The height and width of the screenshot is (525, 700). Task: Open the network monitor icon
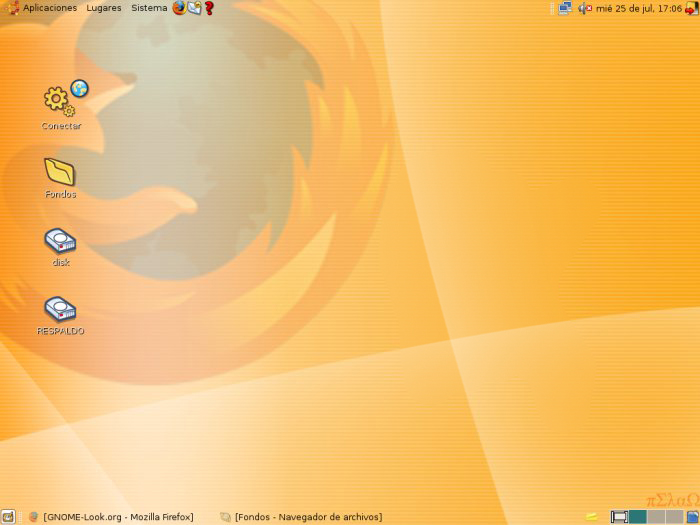click(565, 8)
